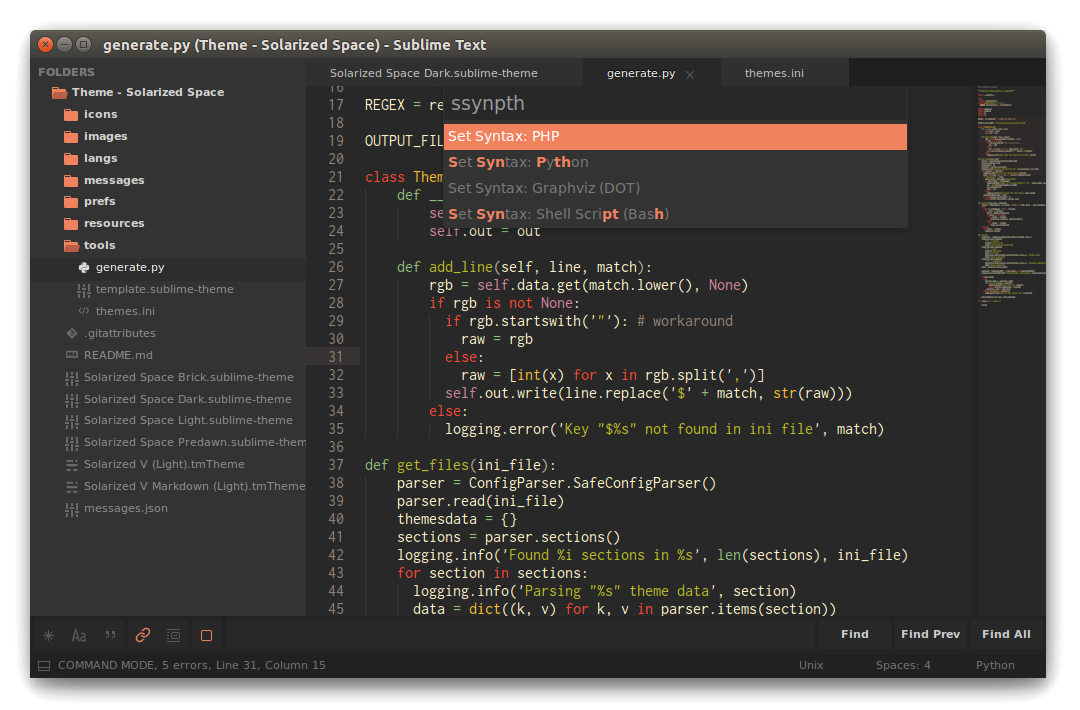1080x710 pixels.
Task: Switch to Solarized Space Dark.sublime-theme tab
Action: 433,73
